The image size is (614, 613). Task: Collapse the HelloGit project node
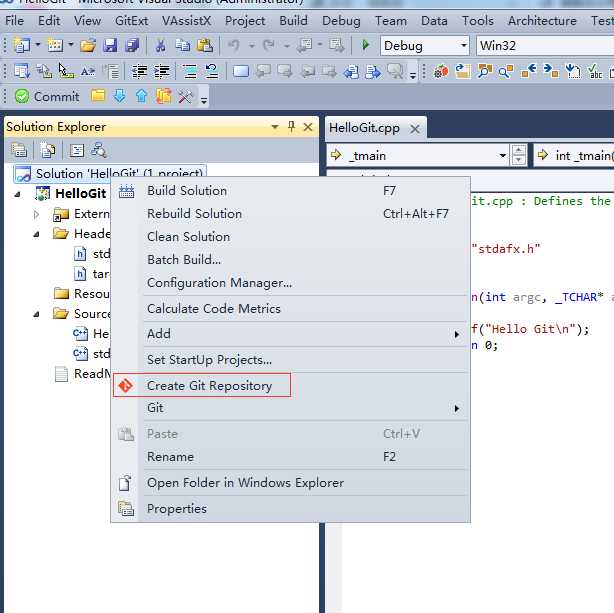17,194
